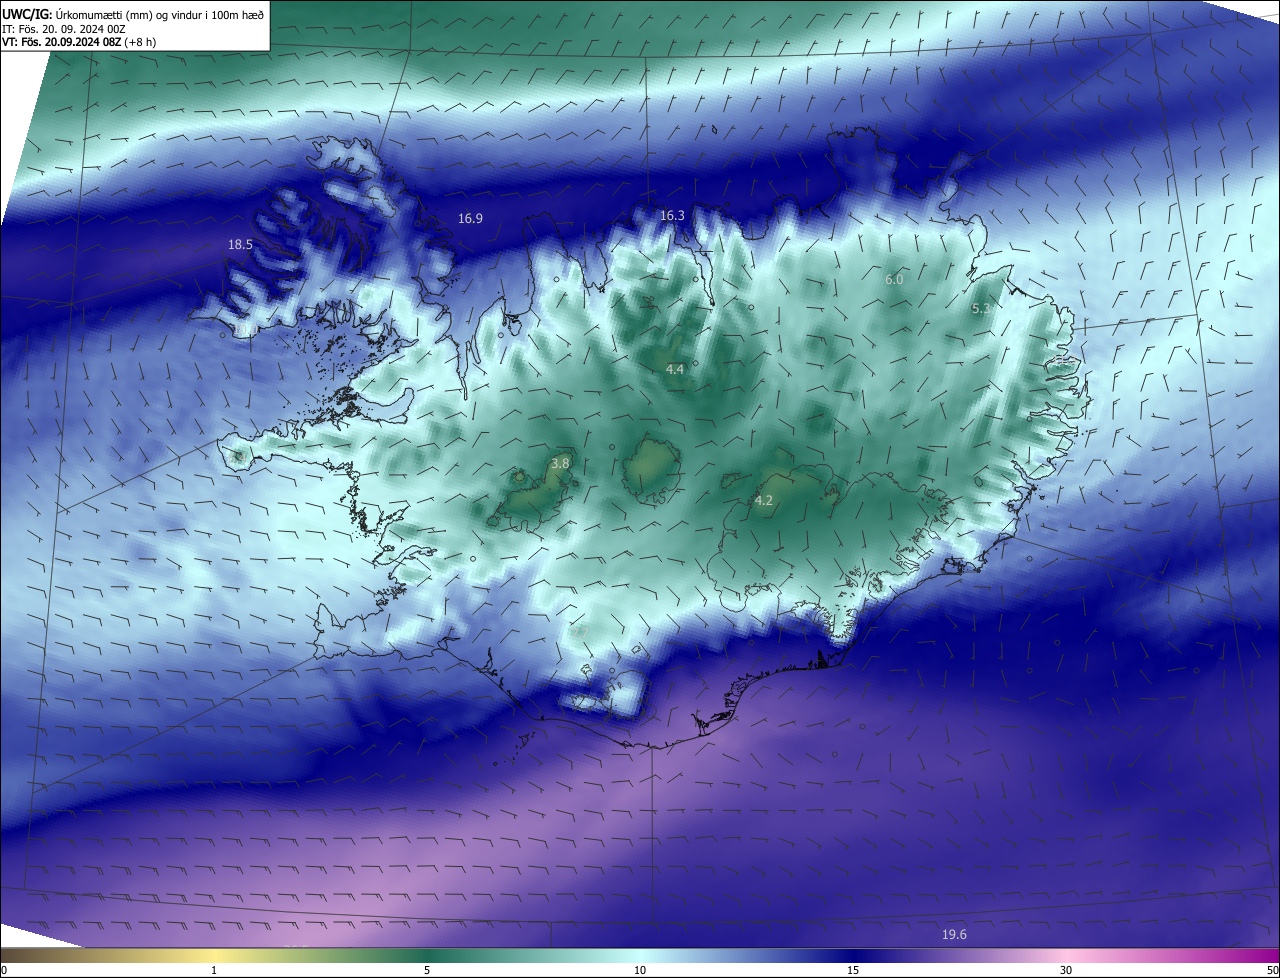Click the 'IT: Fös. 20. 09. 2024 00Z' initialization time
This screenshot has width=1280, height=978.
point(64,29)
